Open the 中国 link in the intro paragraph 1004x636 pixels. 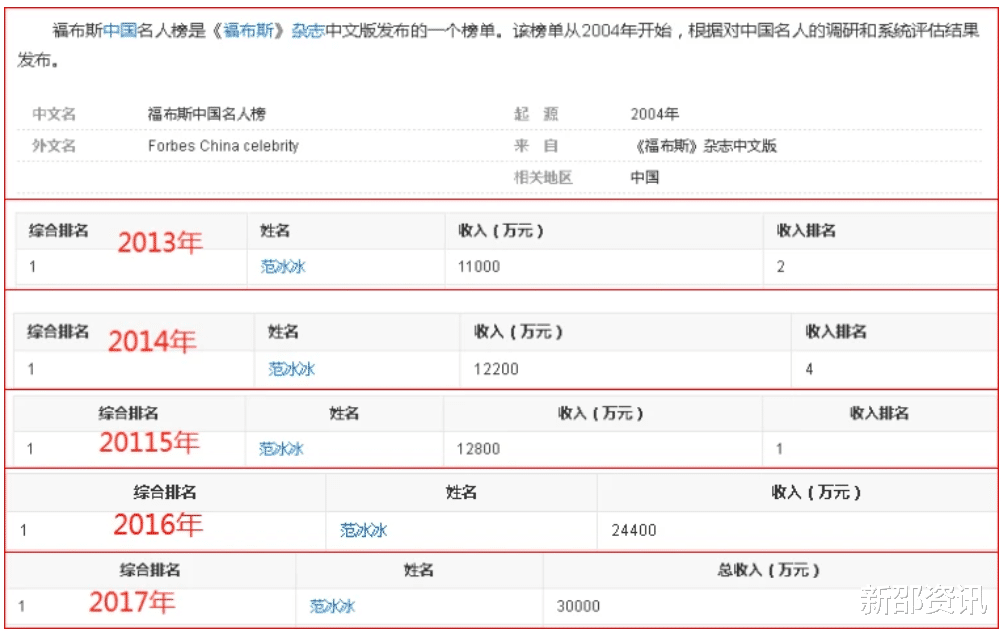point(120,31)
